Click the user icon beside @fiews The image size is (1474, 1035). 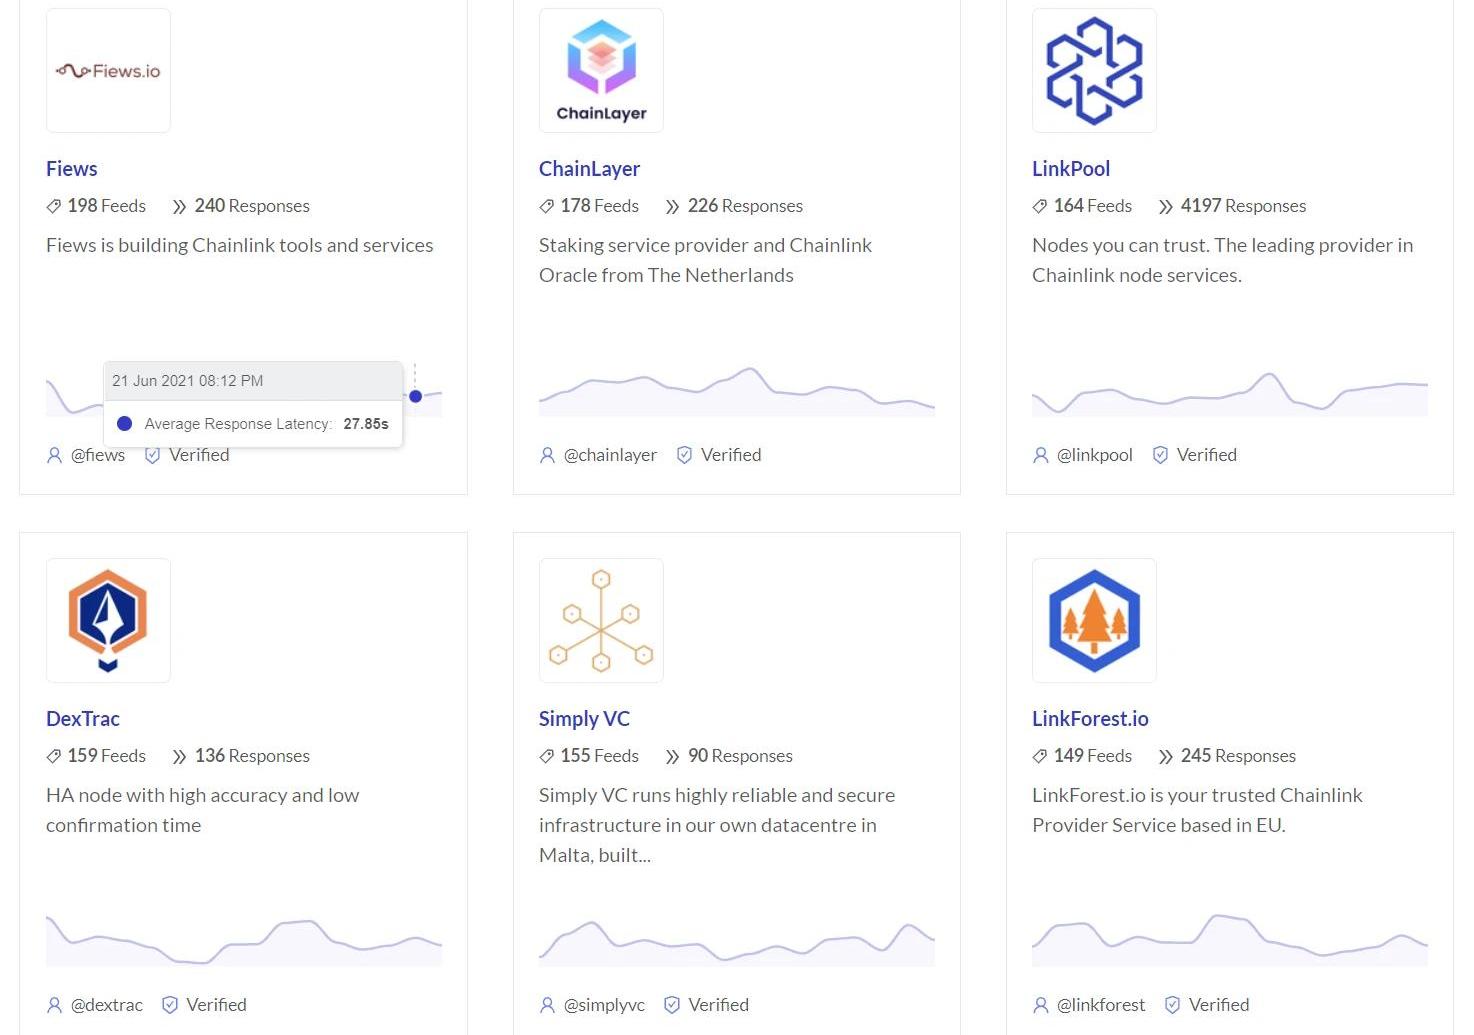click(54, 456)
